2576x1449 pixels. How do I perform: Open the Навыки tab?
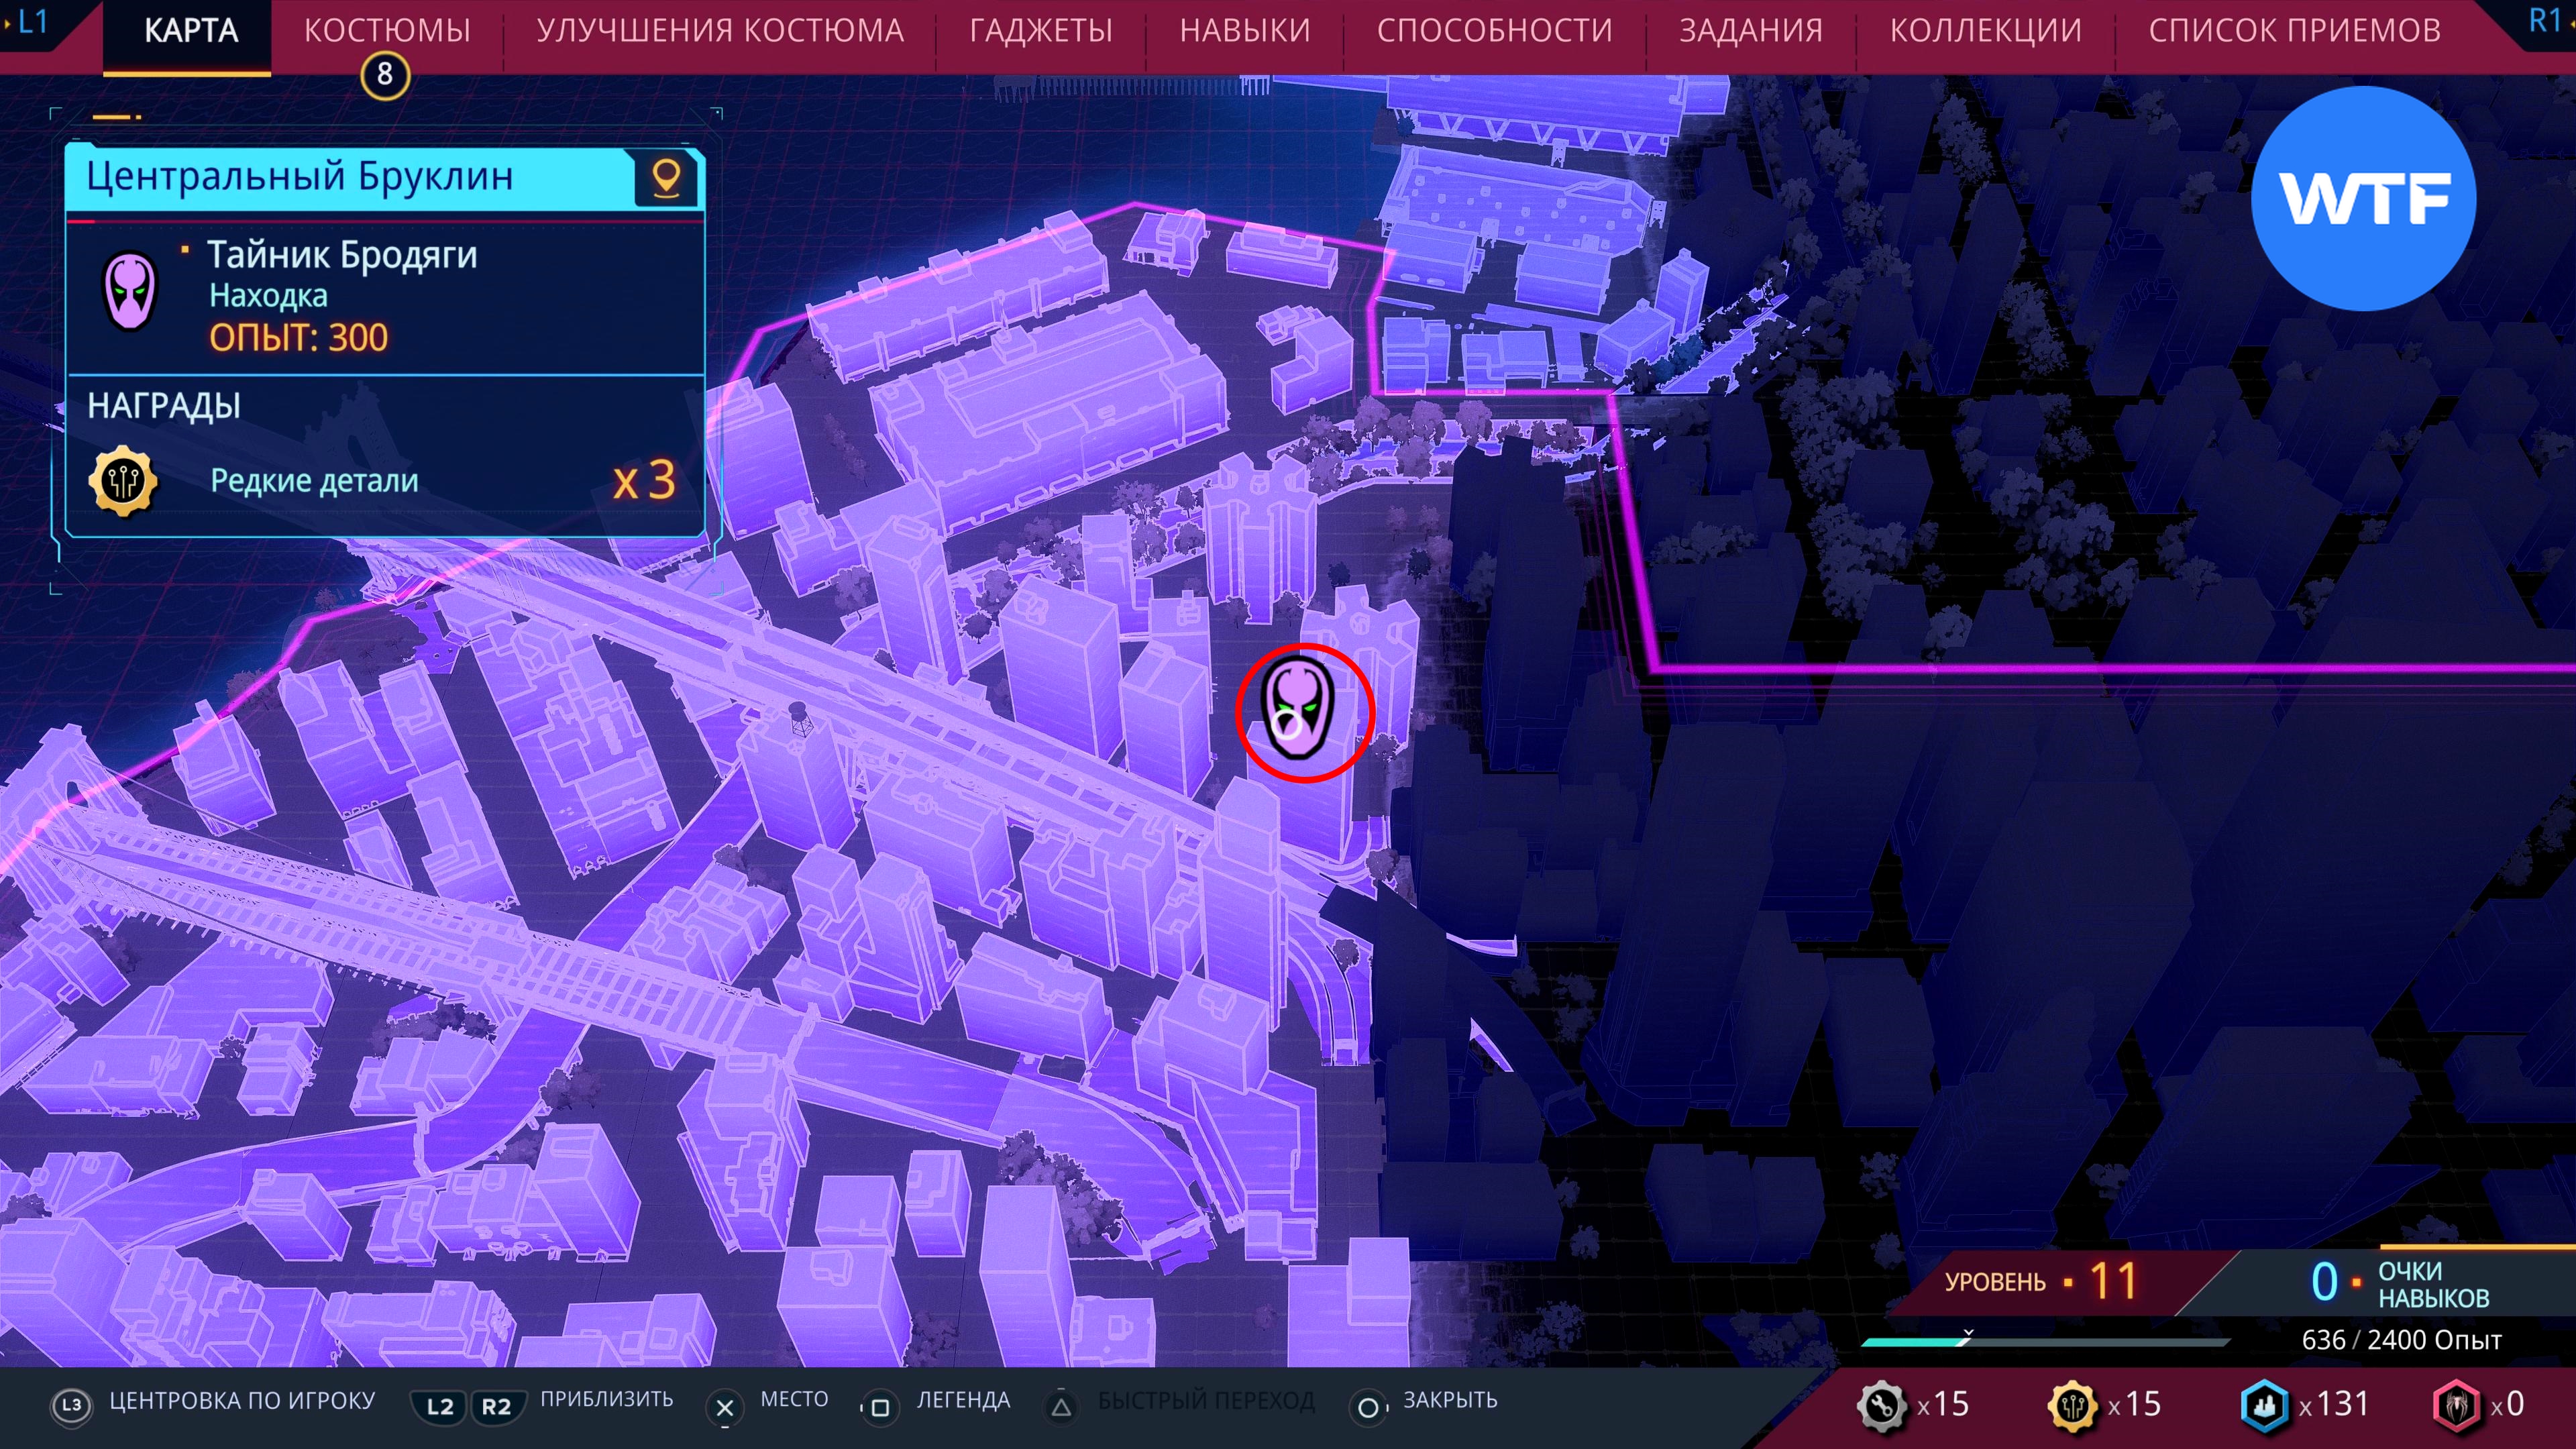[x=1244, y=31]
